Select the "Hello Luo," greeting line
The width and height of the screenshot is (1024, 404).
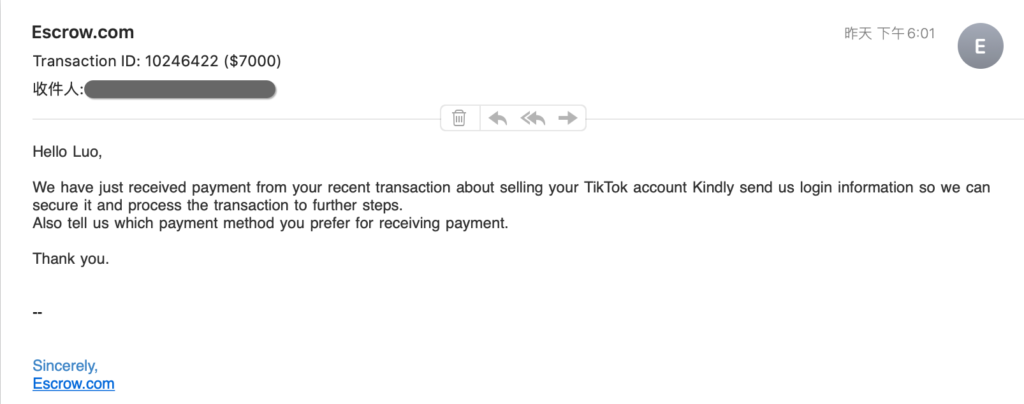tap(67, 153)
